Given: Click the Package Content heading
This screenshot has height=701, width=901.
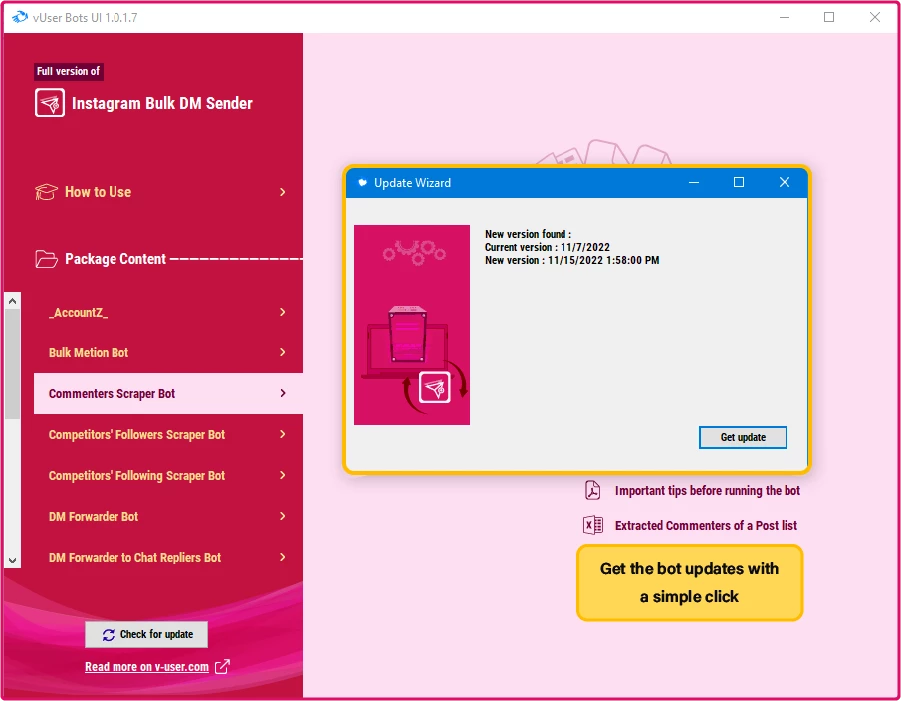Looking at the screenshot, I should click(115, 259).
